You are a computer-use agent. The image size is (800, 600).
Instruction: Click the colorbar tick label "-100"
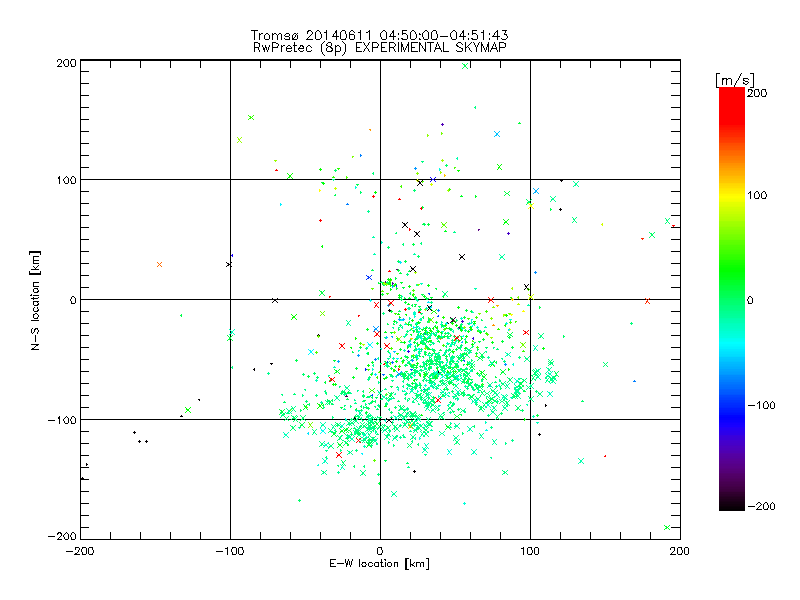[762, 406]
